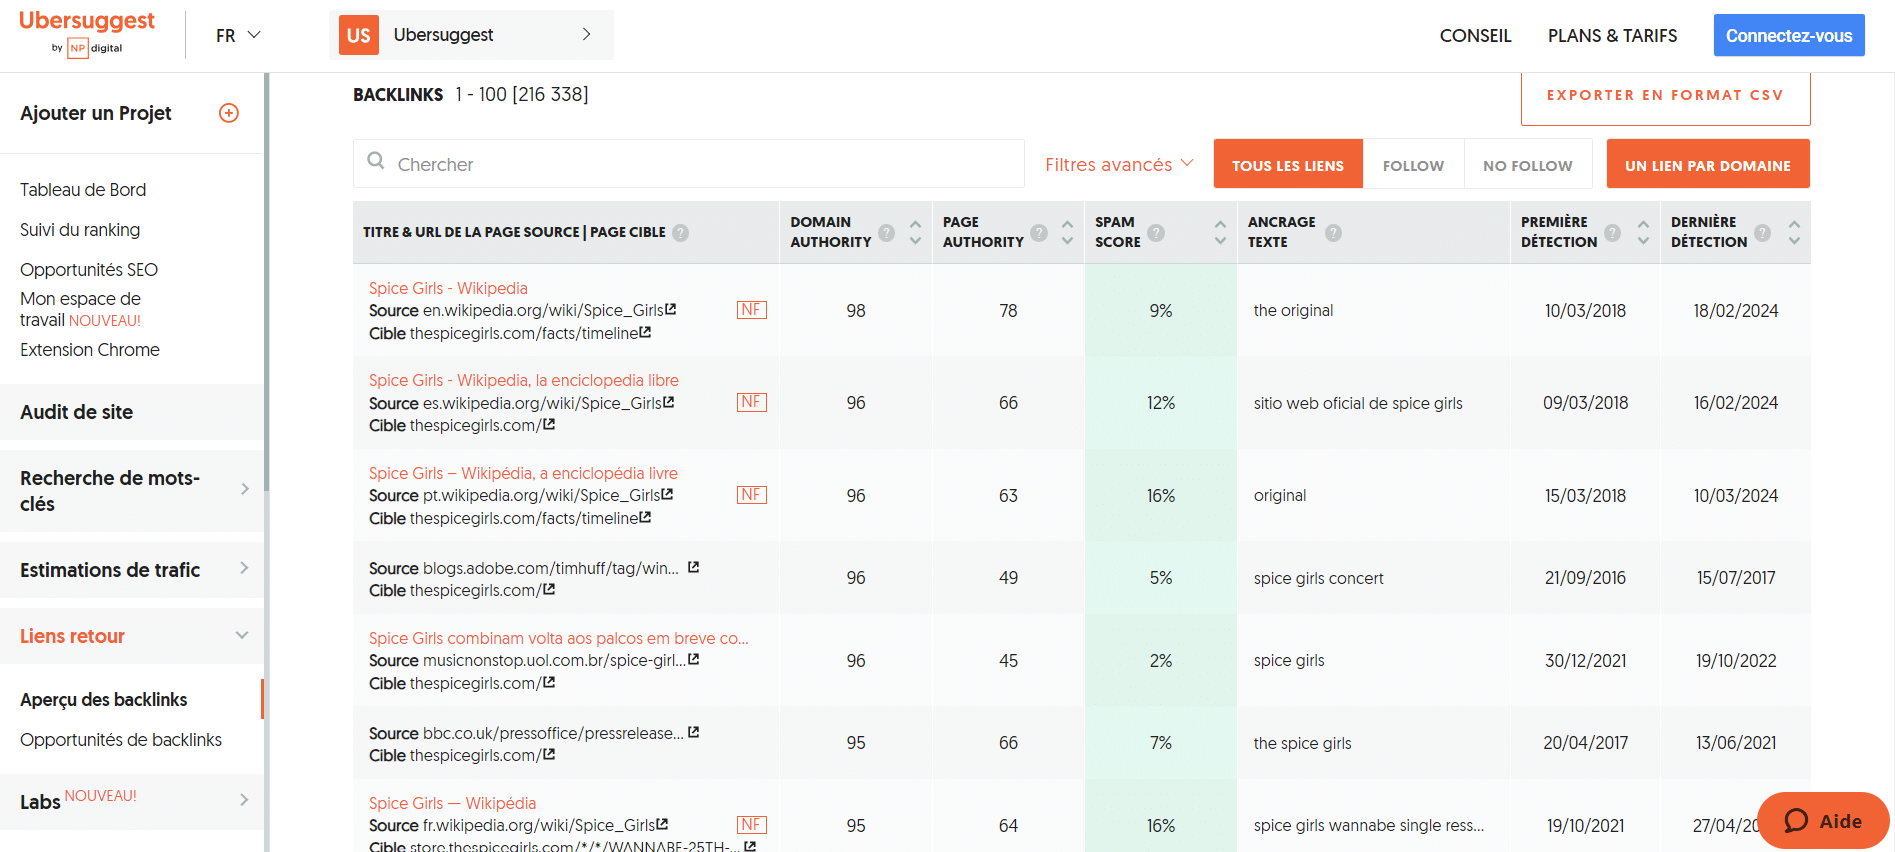The image size is (1895, 852).
Task: Select the No Follow filter
Action: pyautogui.click(x=1527, y=164)
